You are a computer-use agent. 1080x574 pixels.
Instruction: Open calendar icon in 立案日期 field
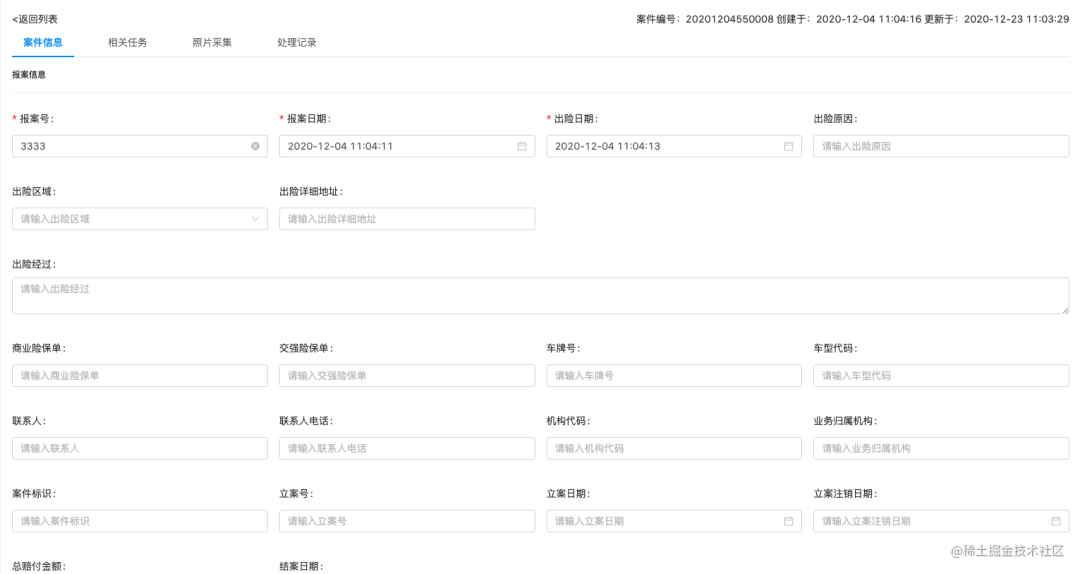(x=788, y=521)
